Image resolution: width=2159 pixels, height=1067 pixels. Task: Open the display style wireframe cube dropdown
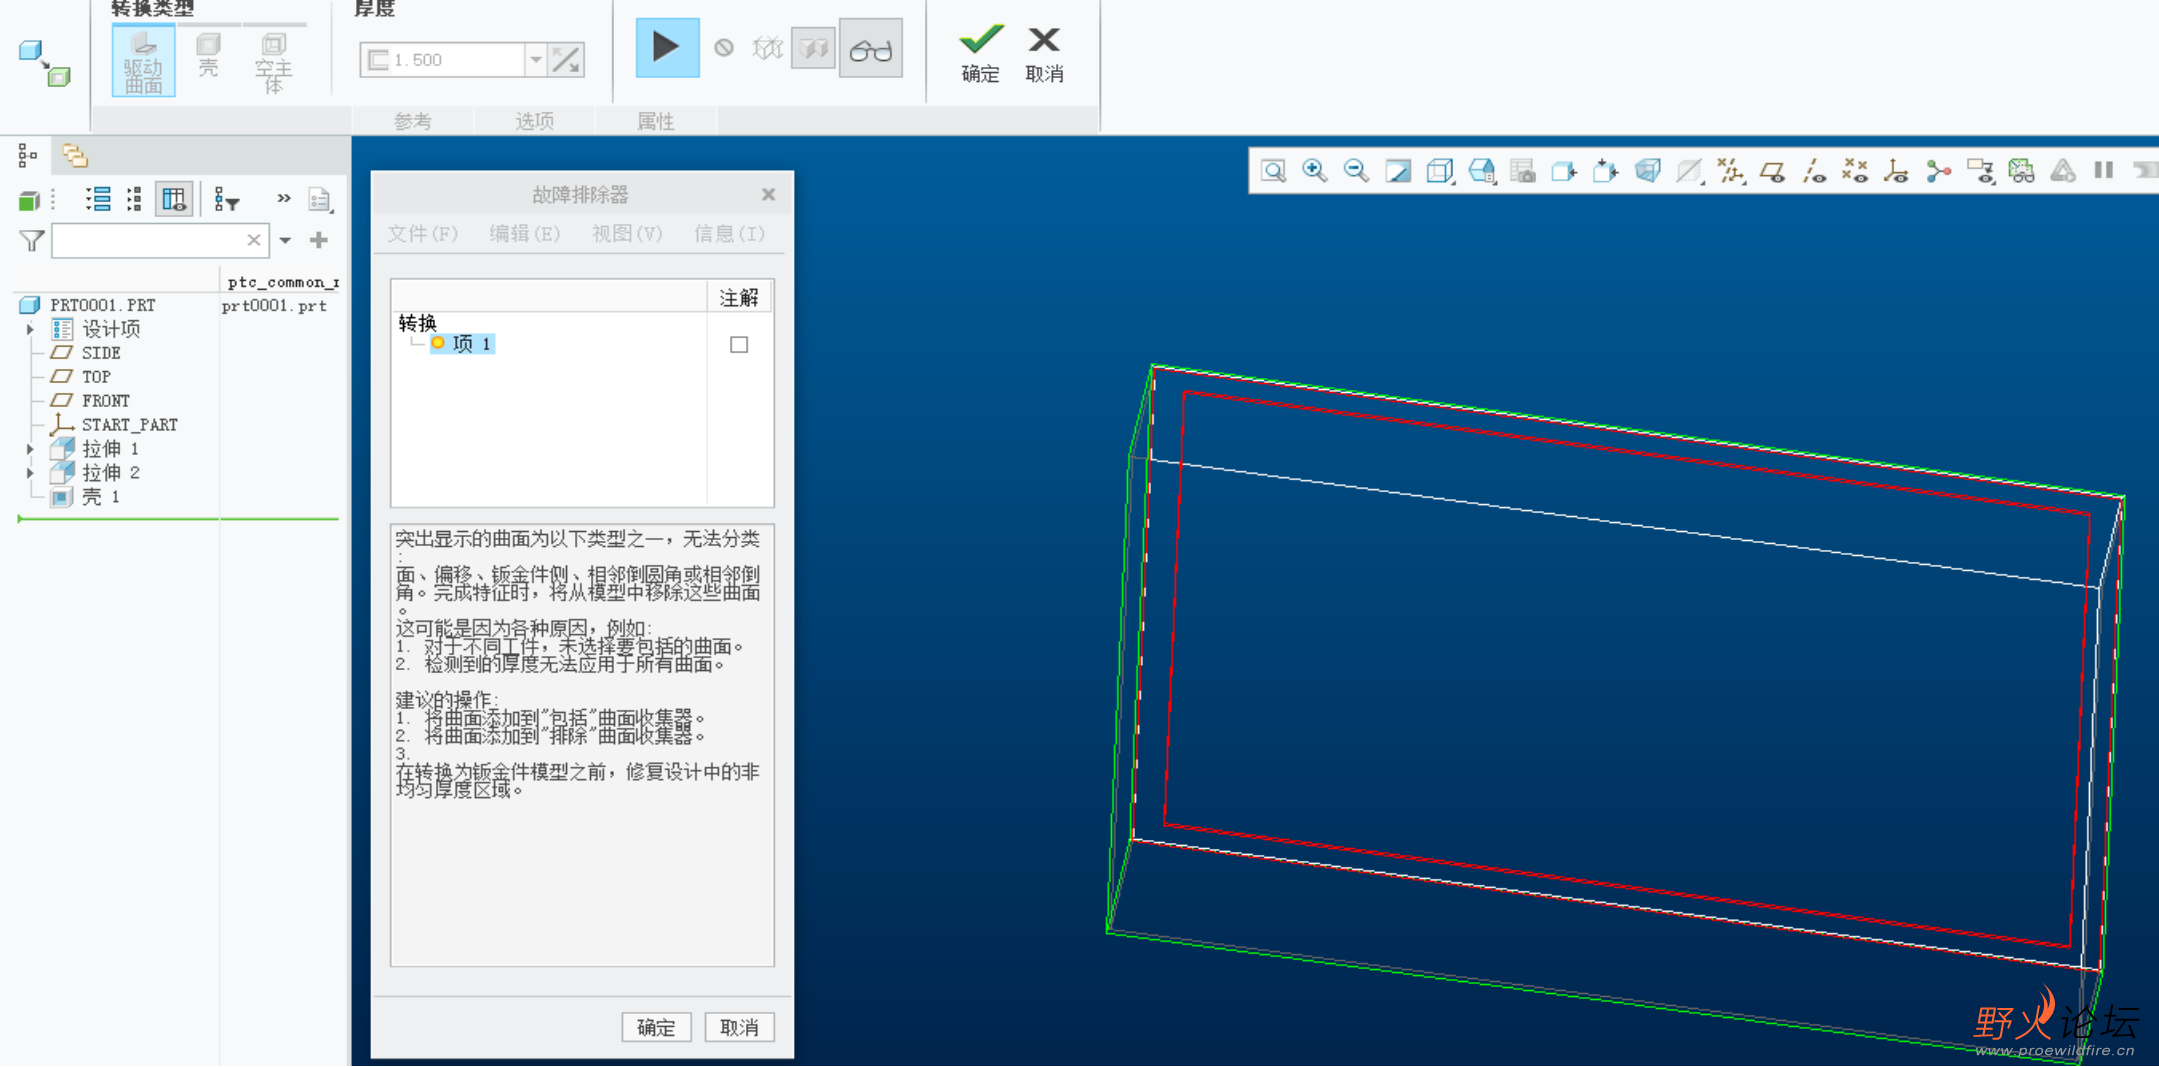coord(1440,171)
